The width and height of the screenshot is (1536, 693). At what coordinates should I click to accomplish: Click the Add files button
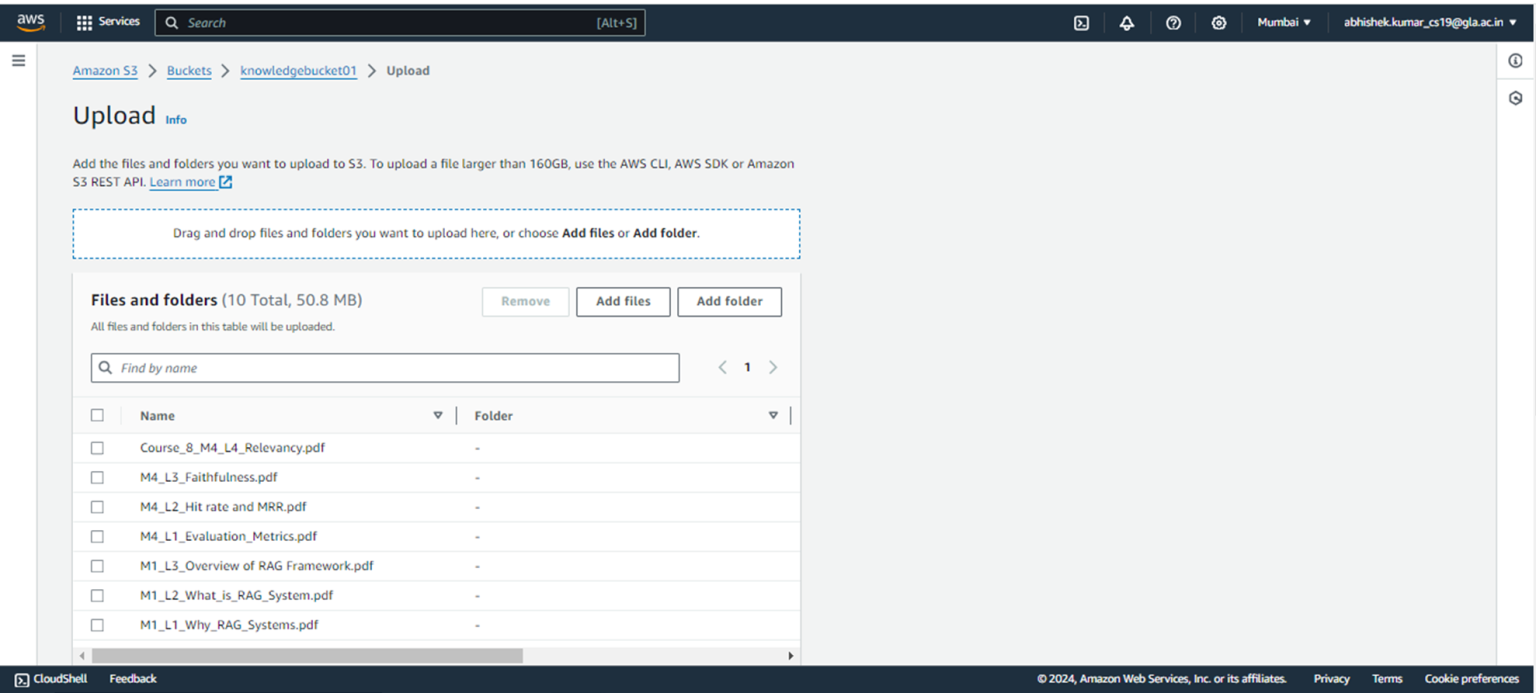(x=622, y=301)
